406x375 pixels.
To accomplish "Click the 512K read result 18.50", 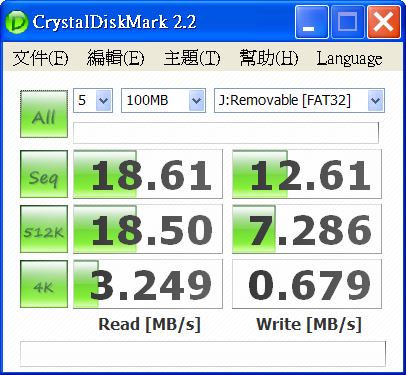I will click(148, 229).
